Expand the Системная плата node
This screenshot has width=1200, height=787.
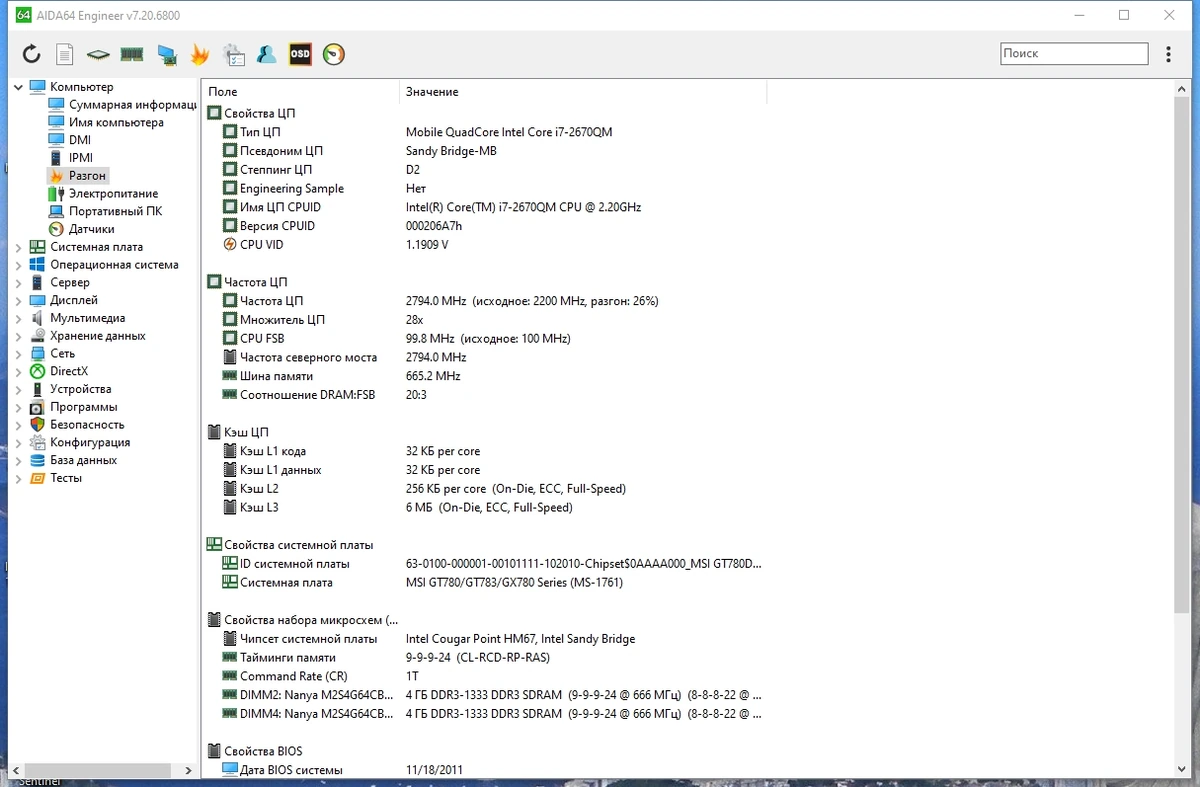tap(18, 247)
